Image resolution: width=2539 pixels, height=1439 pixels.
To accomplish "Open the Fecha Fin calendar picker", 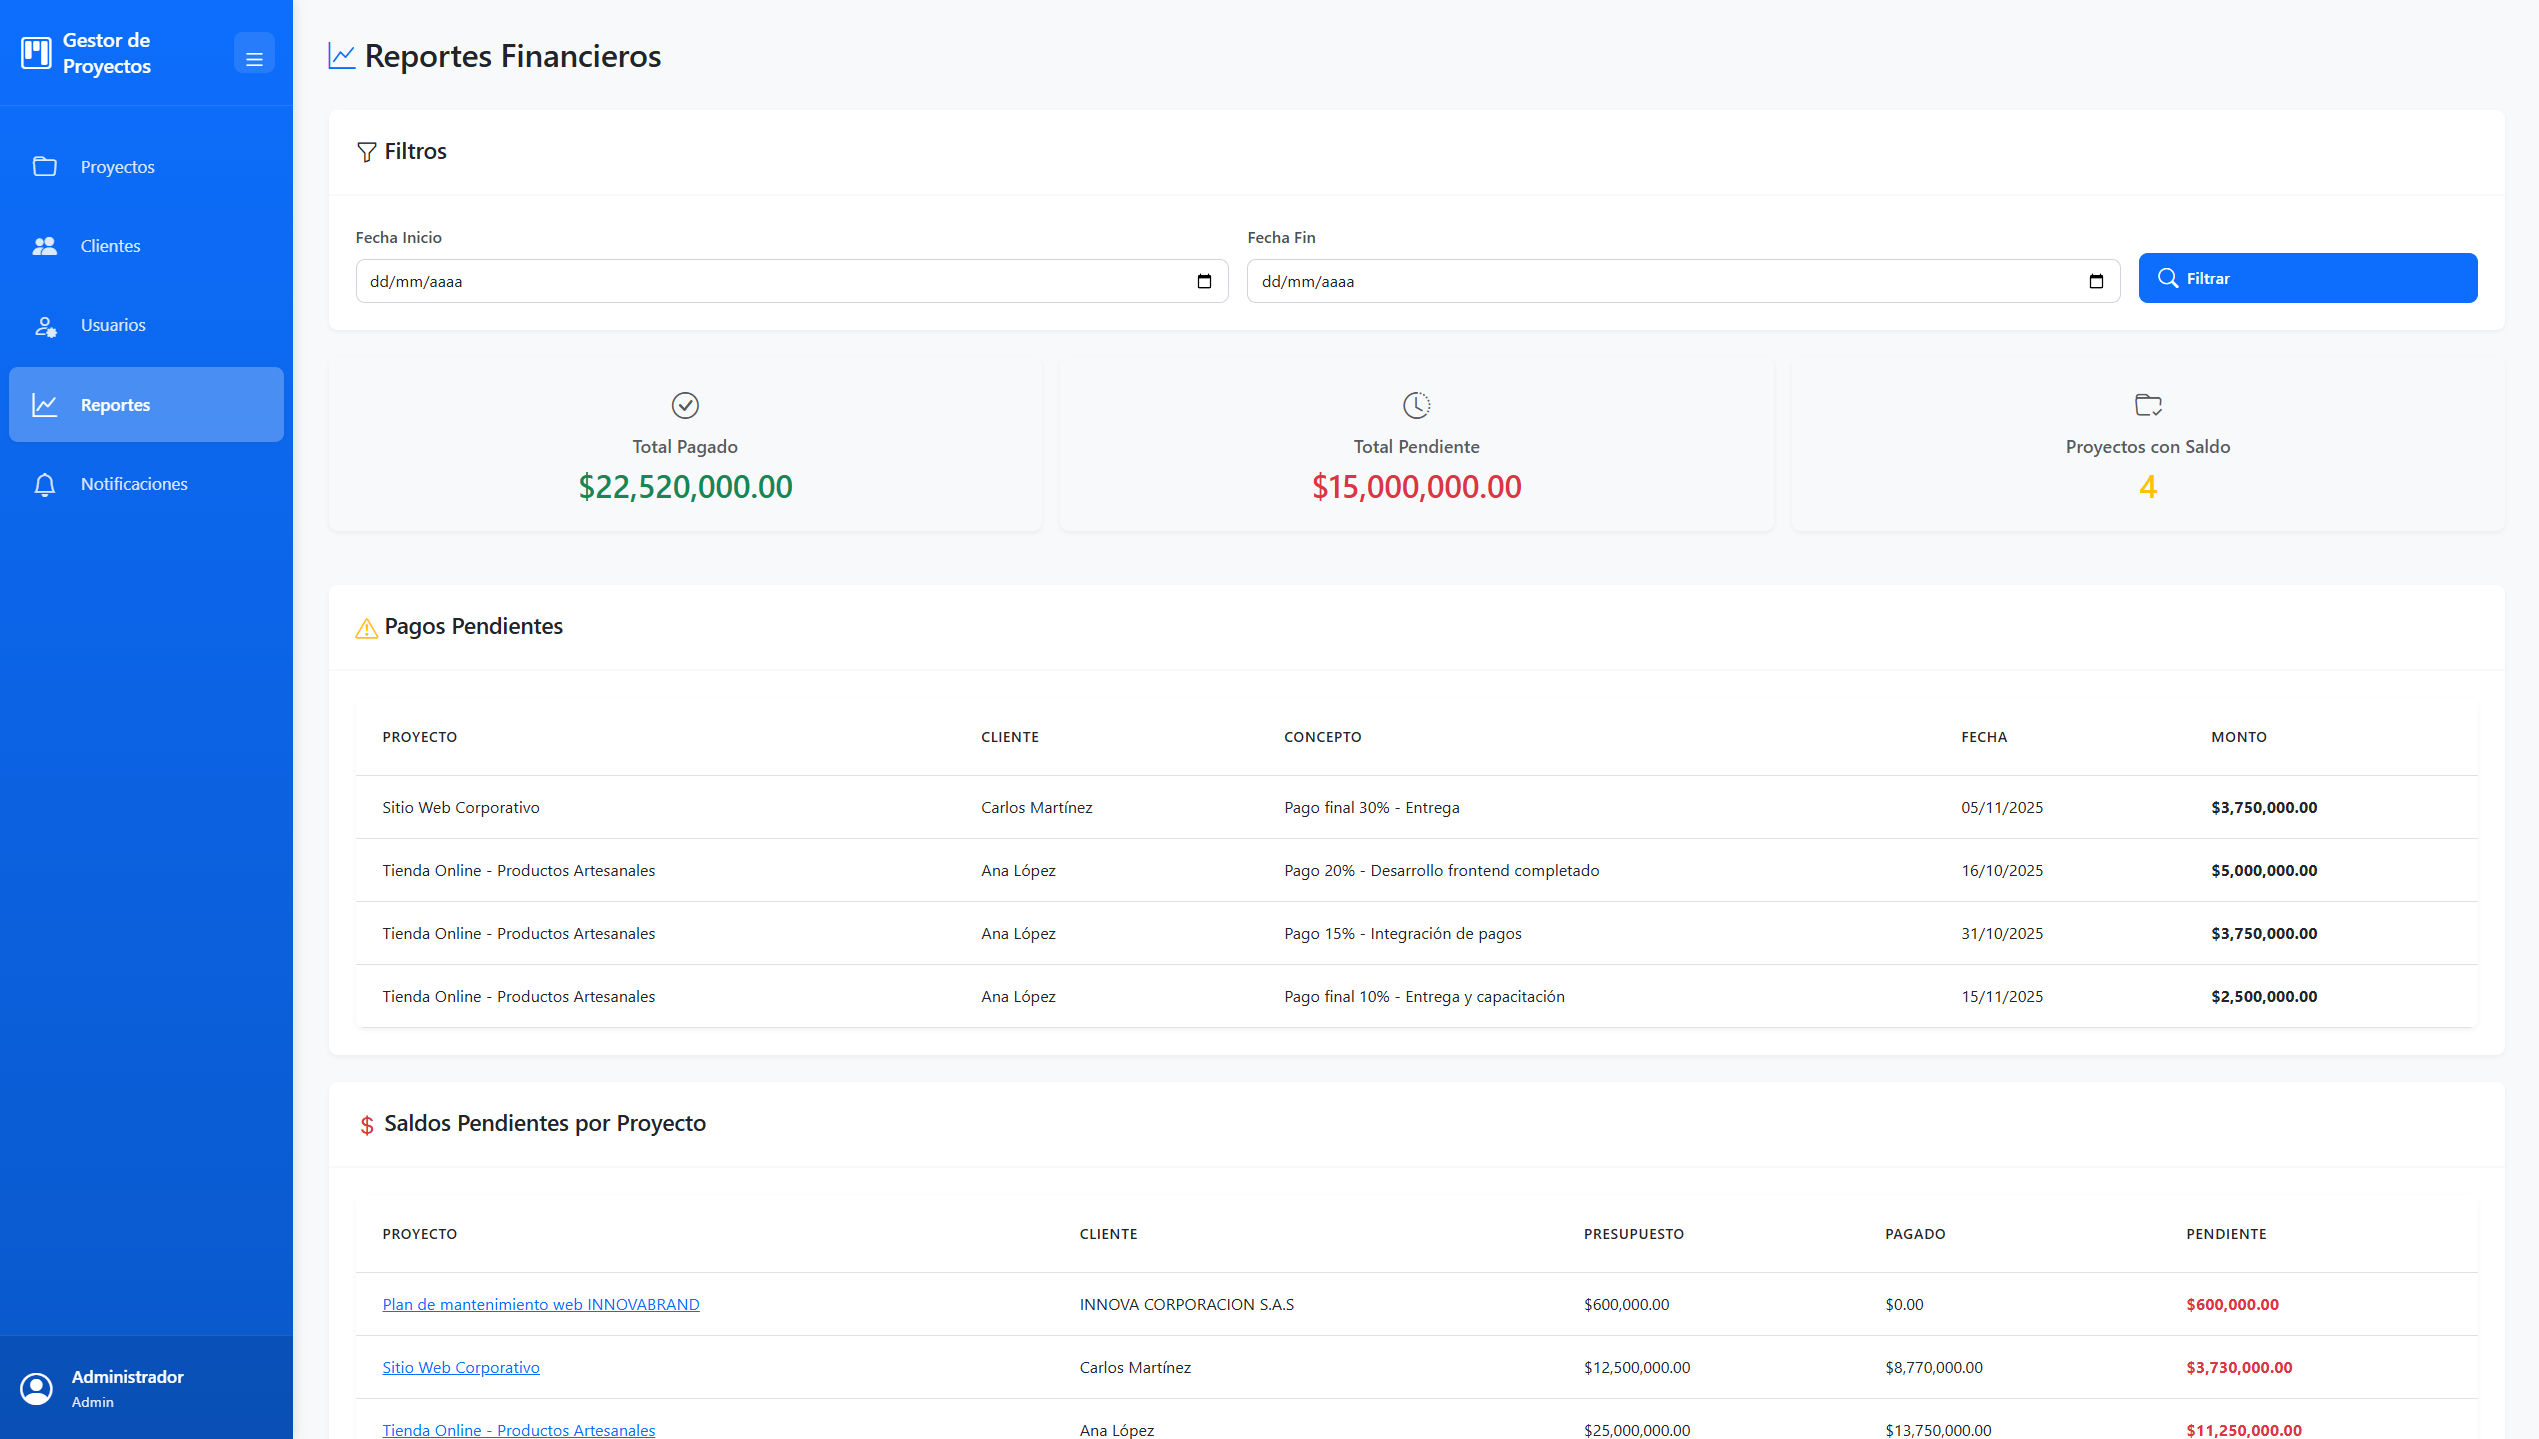I will click(2096, 282).
